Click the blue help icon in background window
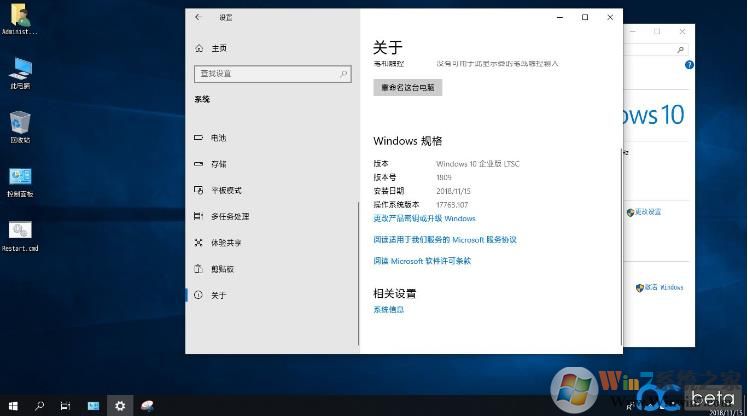 [688, 64]
